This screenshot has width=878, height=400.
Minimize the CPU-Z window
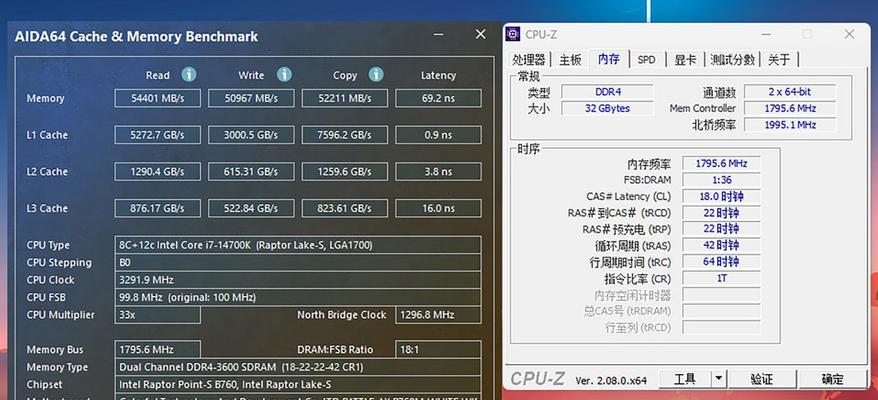point(765,35)
